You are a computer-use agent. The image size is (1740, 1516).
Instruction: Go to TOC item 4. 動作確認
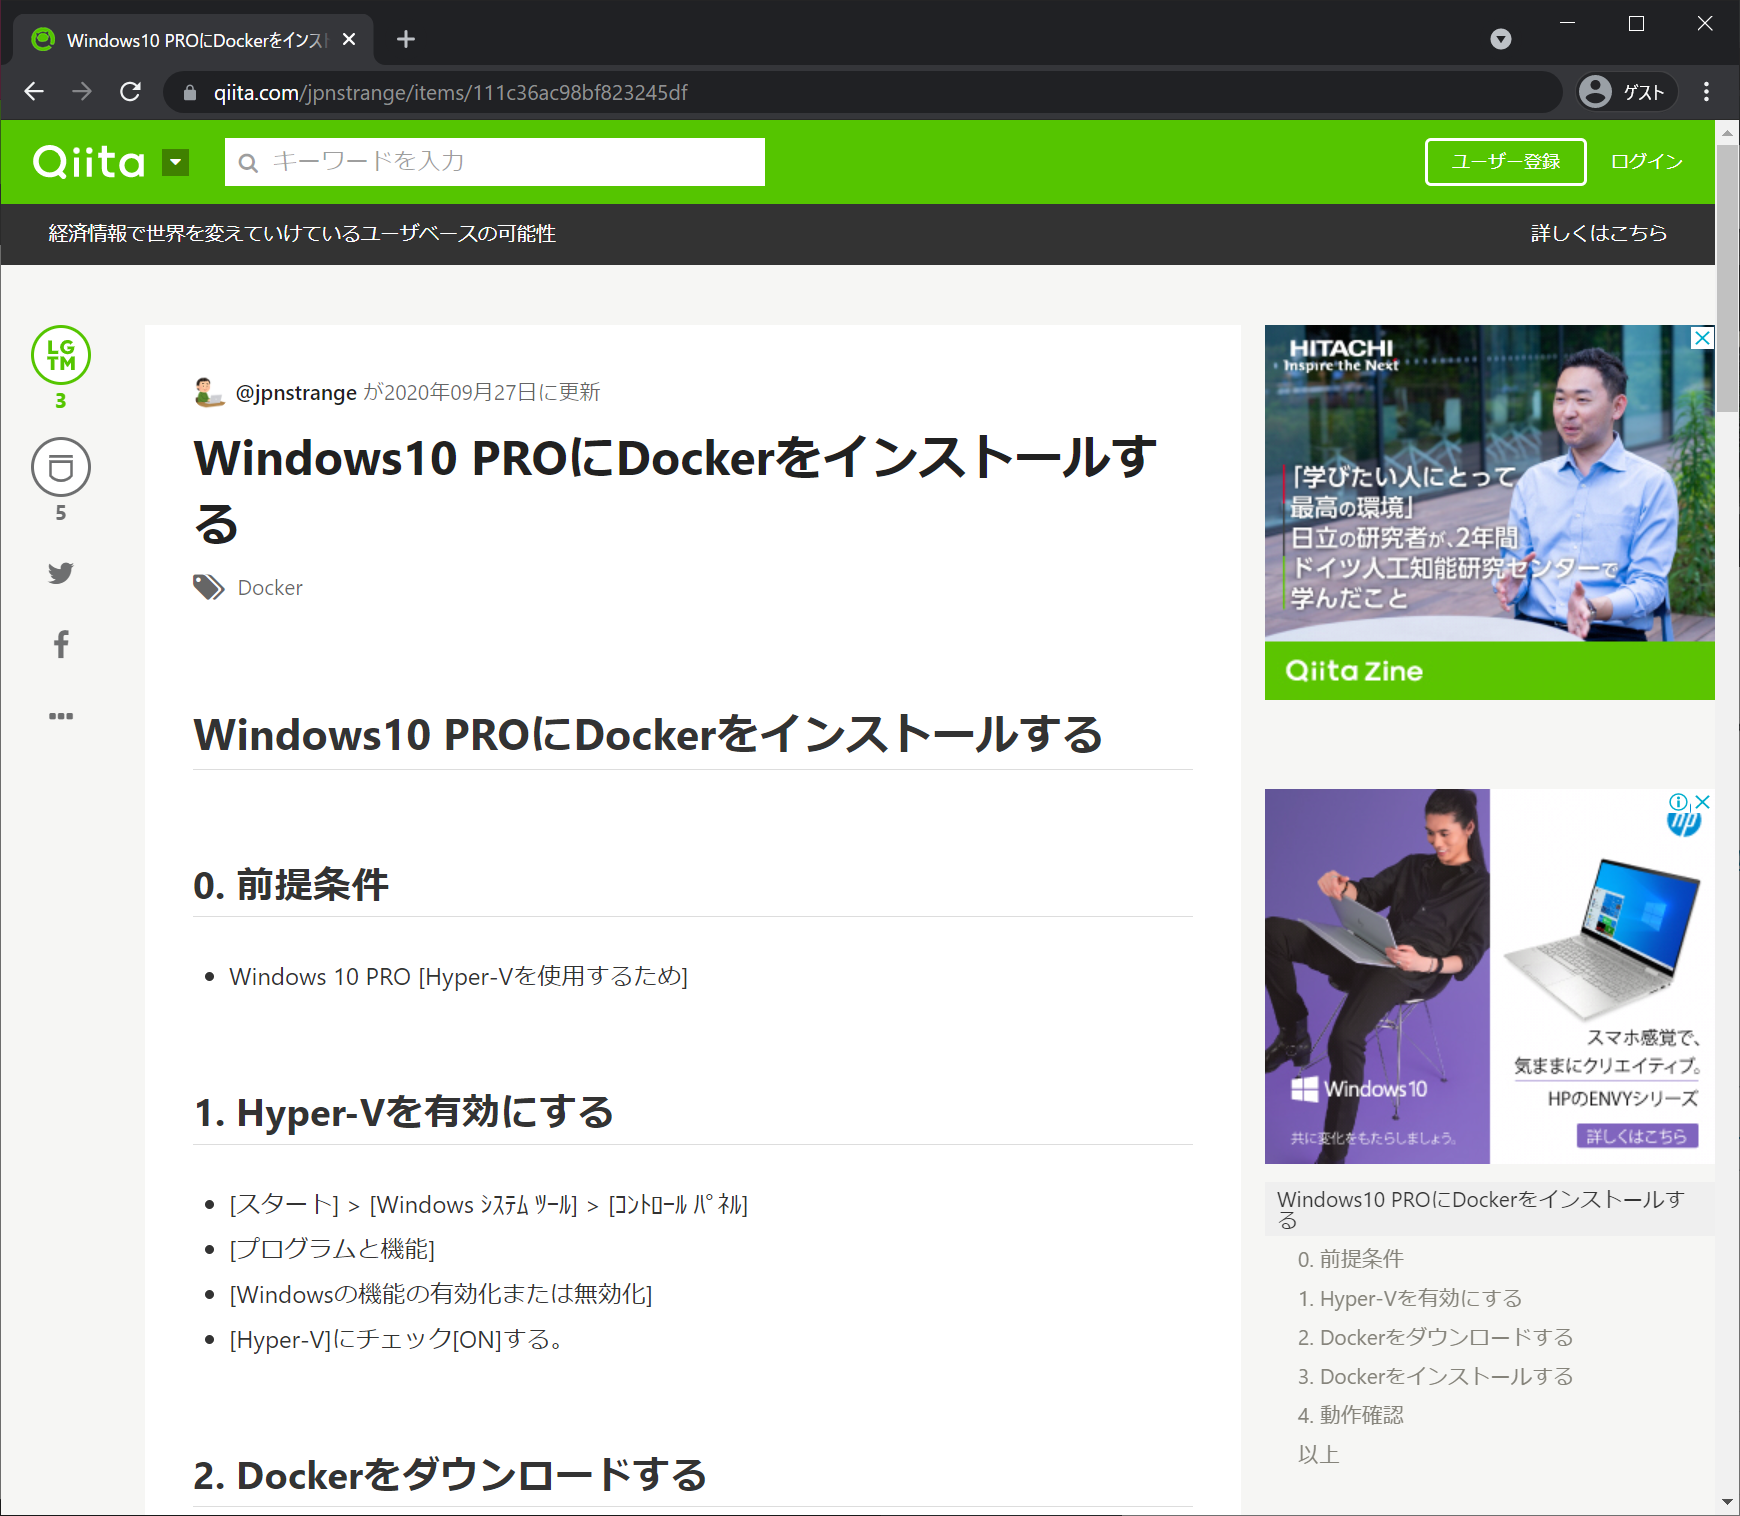[x=1351, y=1415]
